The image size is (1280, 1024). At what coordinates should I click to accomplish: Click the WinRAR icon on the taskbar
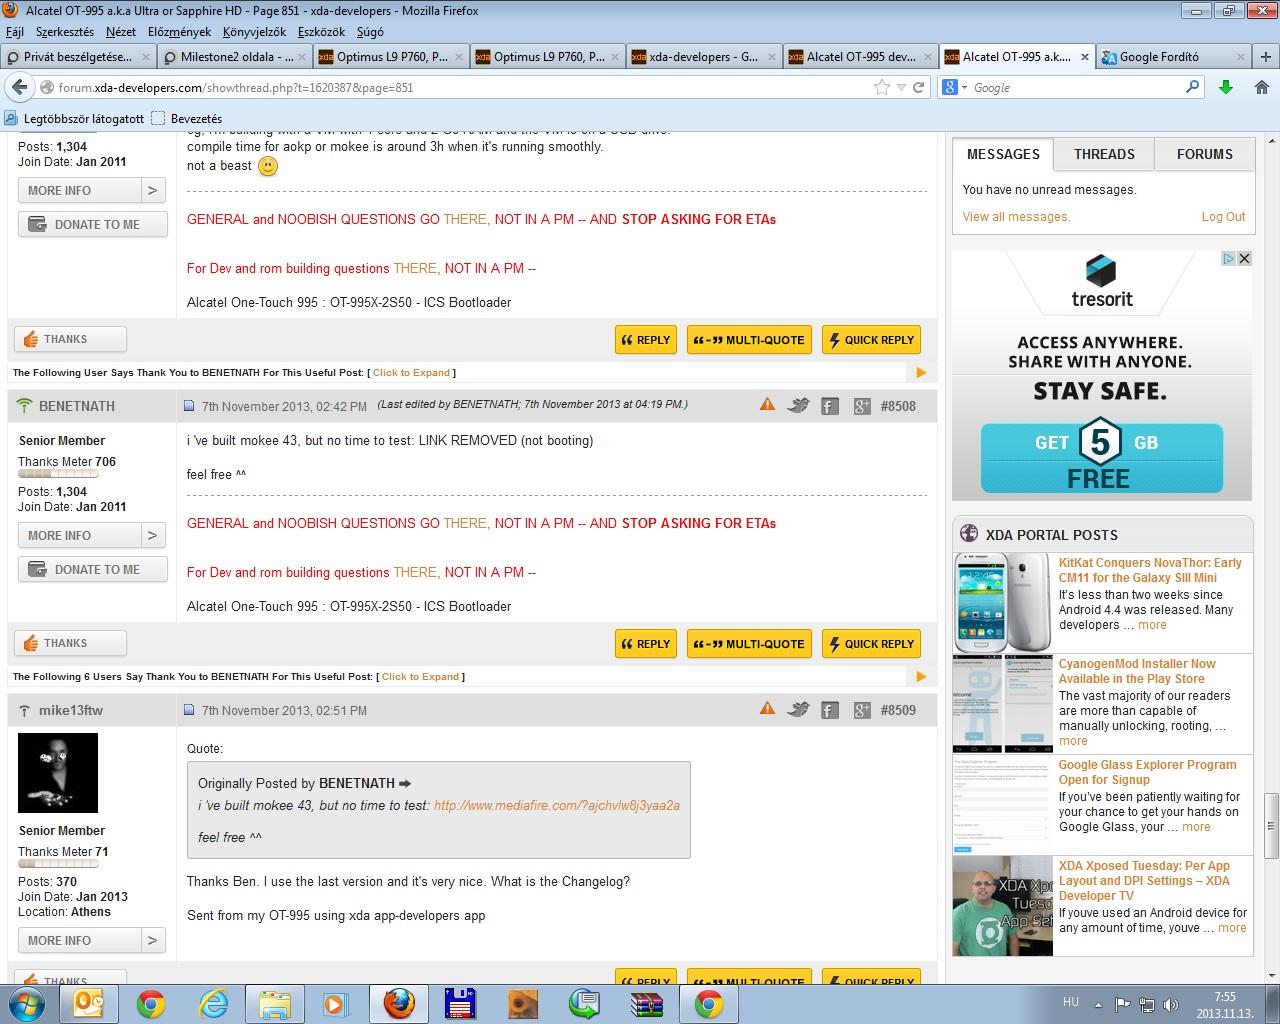pos(647,1003)
